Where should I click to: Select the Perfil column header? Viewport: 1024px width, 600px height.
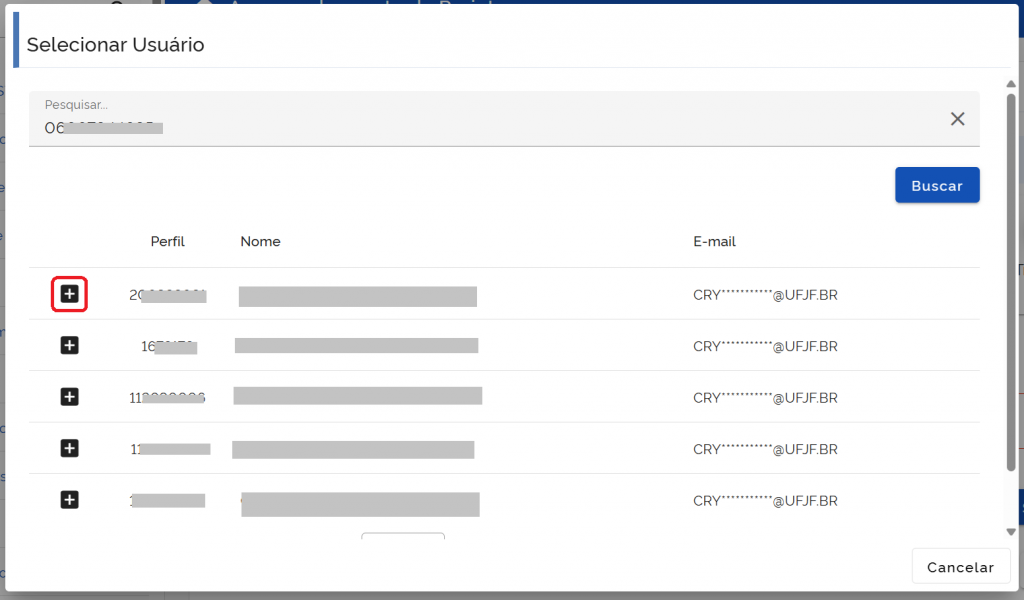pyautogui.click(x=168, y=241)
